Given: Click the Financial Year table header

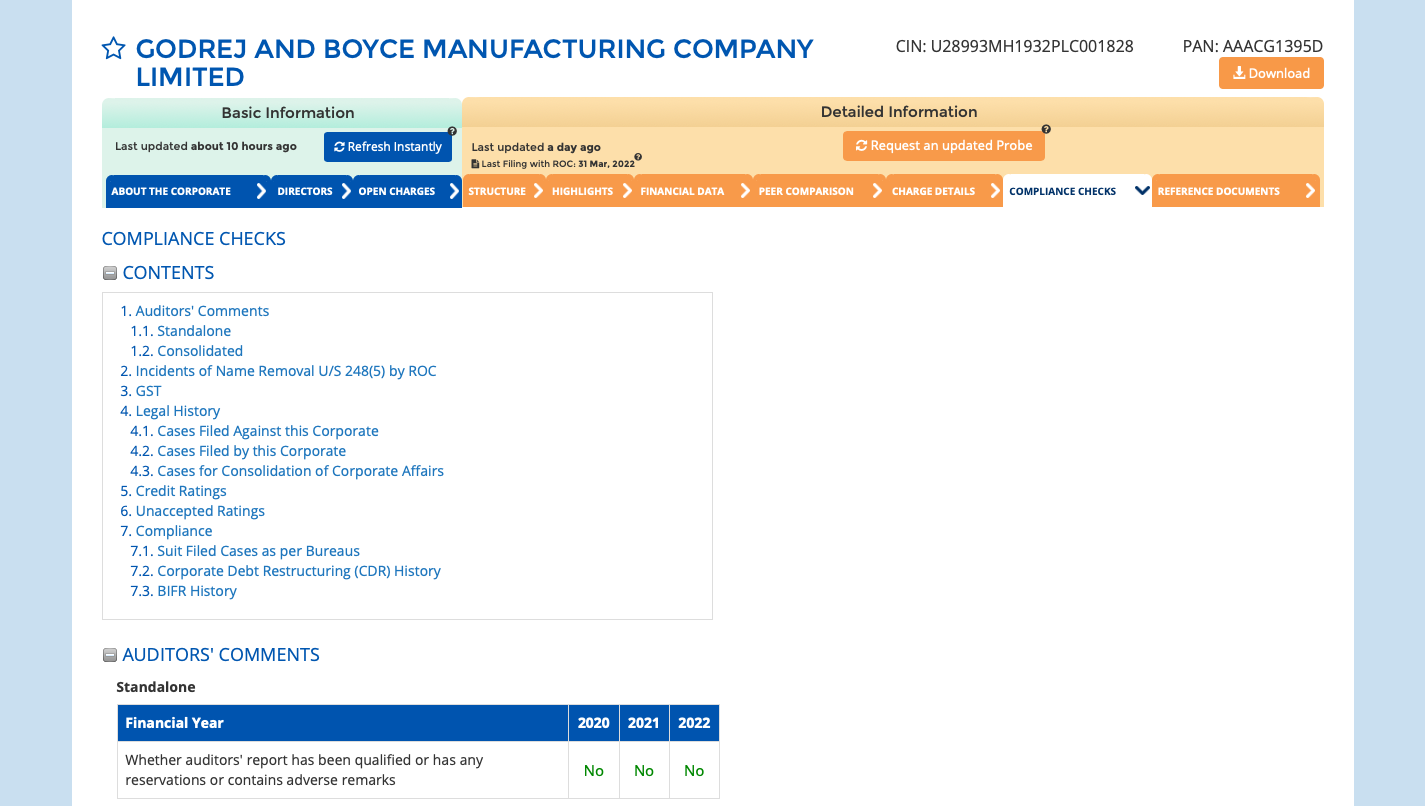Looking at the screenshot, I should [x=174, y=723].
